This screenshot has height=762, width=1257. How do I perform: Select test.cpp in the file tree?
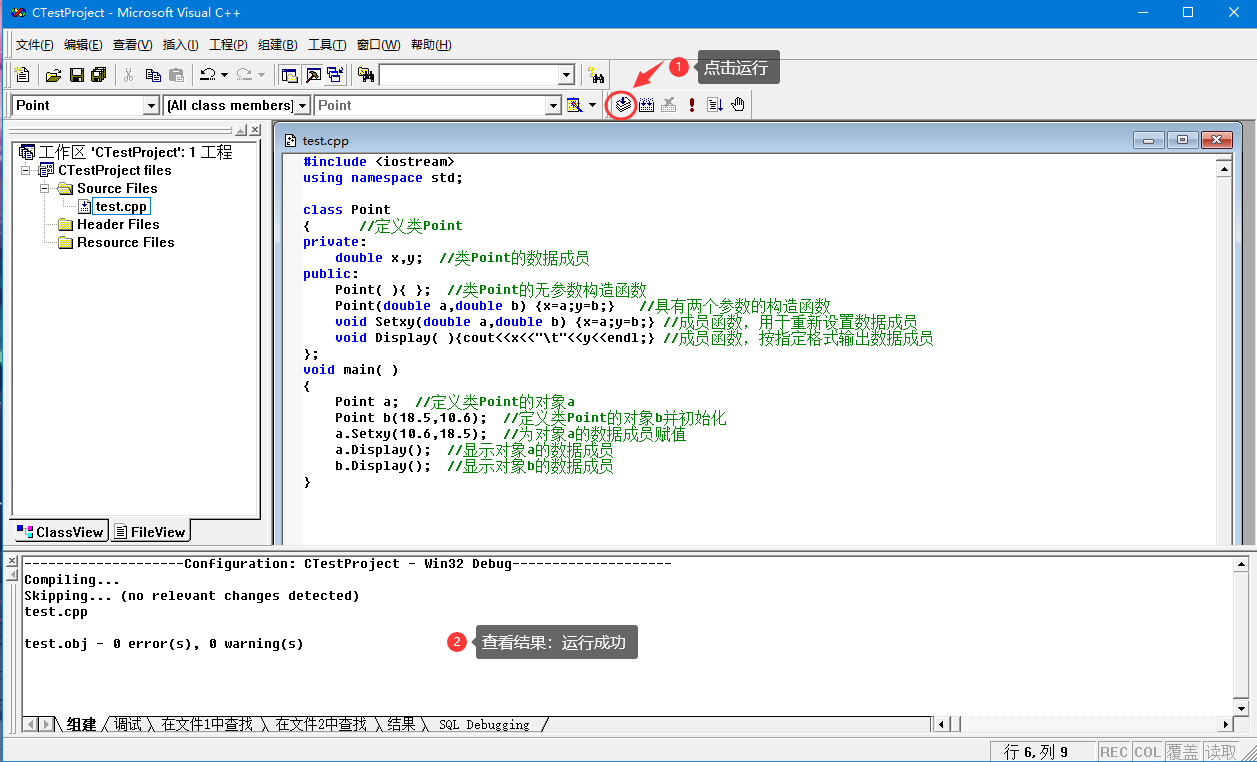[x=122, y=206]
